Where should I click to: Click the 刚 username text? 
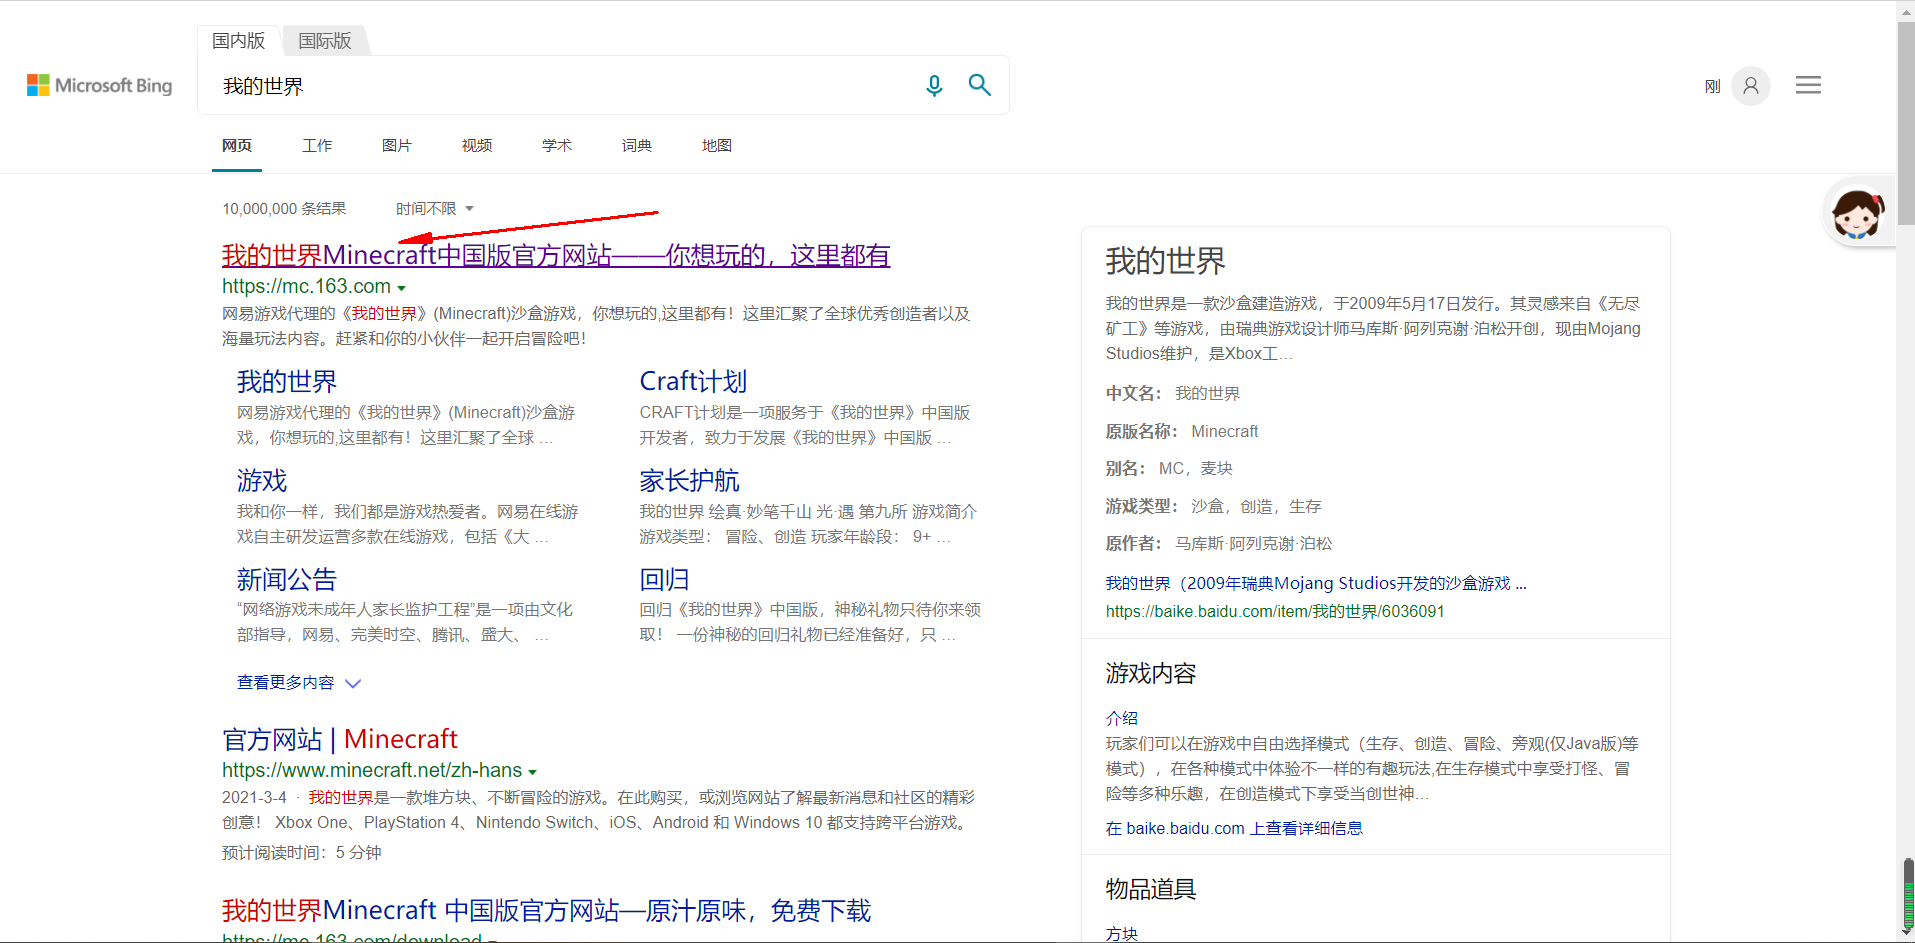pos(1712,87)
